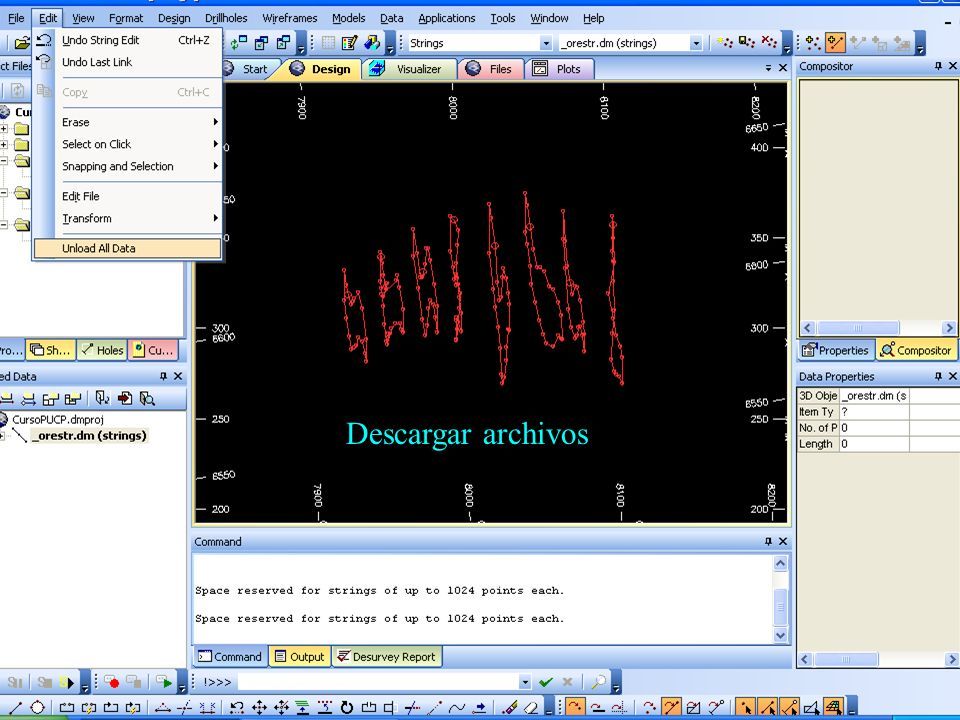Click the magnifier find command icon
The image size is (960, 720).
pos(599,682)
